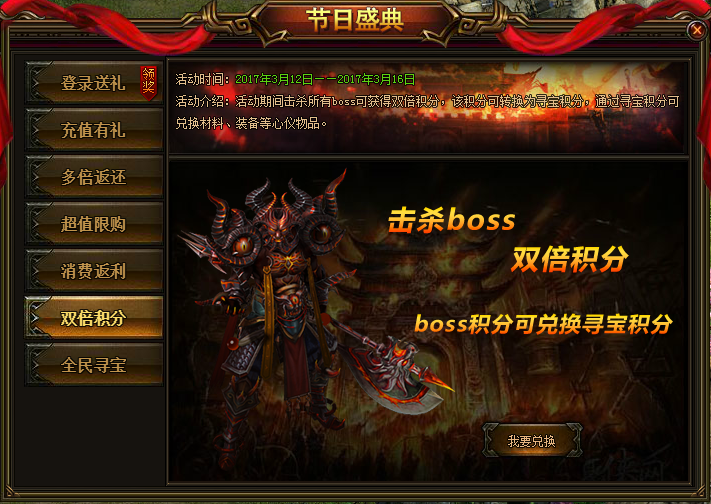Viewport: 711px width, 504px height.
Task: Click the 活动介绍 description text
Action: coord(427,112)
